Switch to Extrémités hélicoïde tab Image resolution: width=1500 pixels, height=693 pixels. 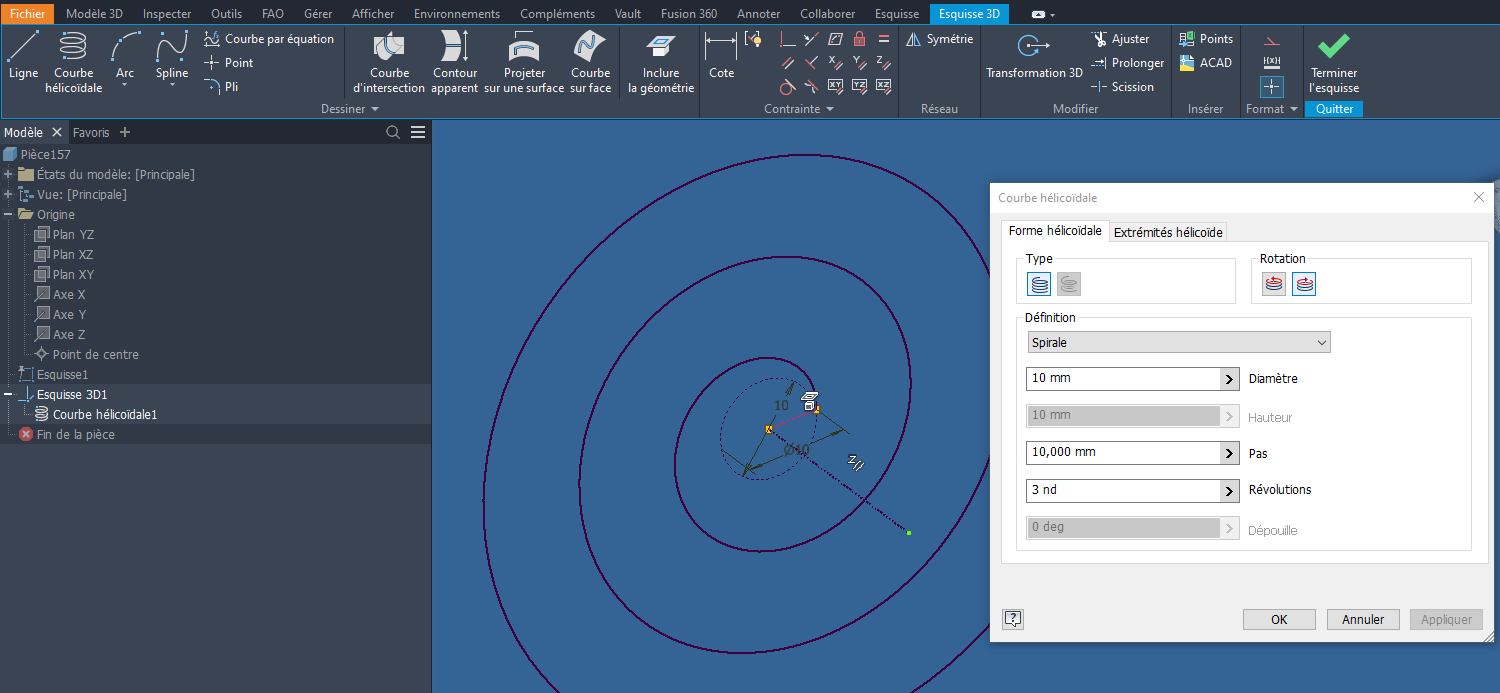1168,232
